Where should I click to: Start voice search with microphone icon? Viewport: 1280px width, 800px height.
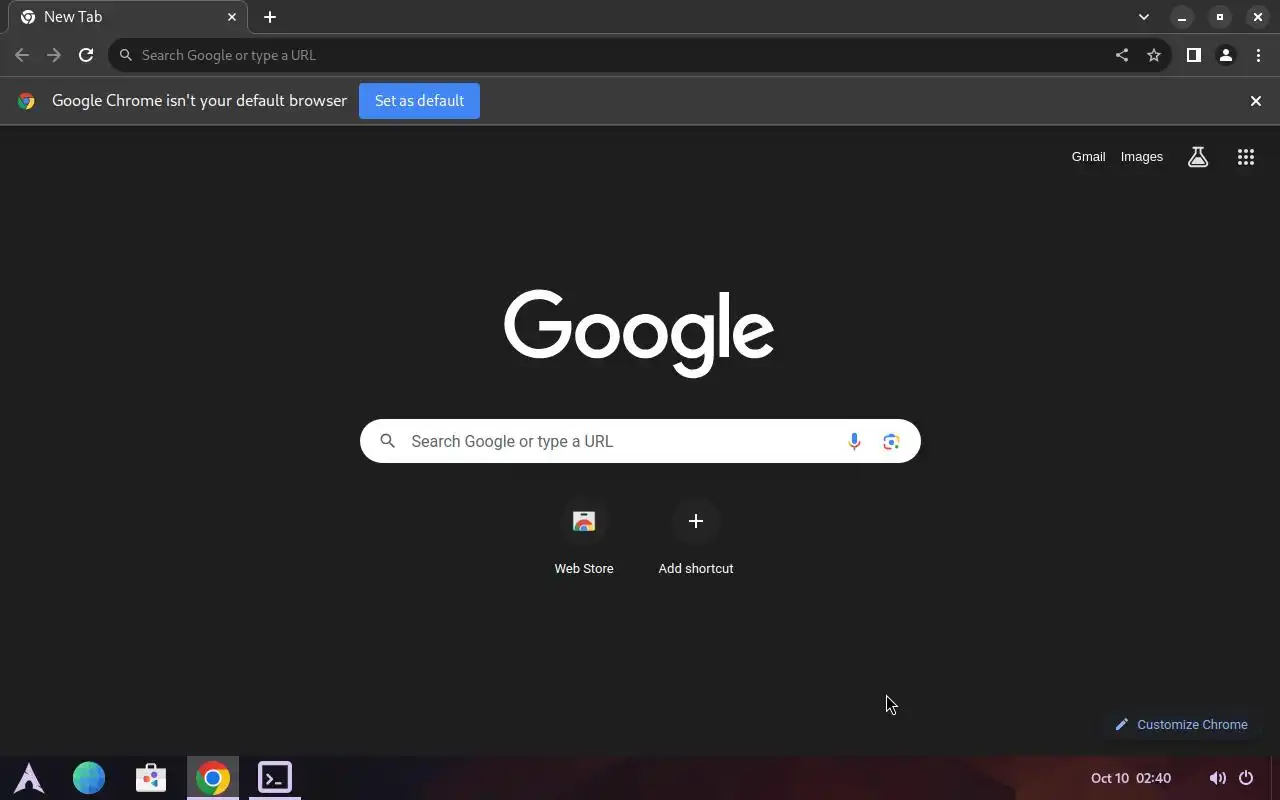pos(854,441)
